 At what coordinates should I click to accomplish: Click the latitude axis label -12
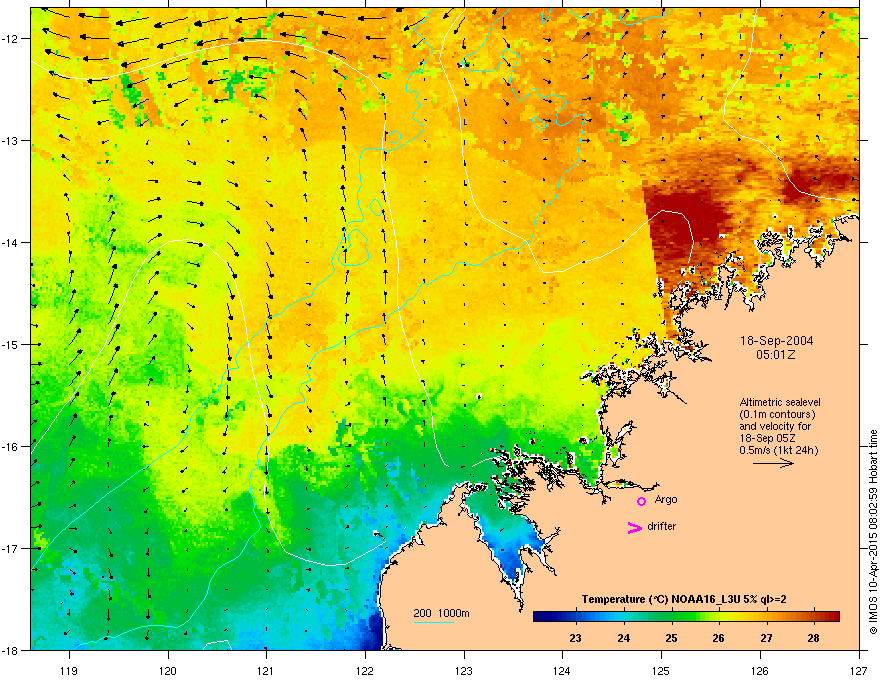point(10,39)
